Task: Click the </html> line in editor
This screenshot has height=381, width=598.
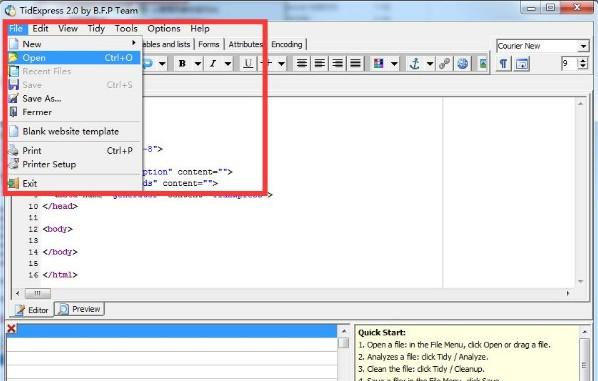Action: 60,275
